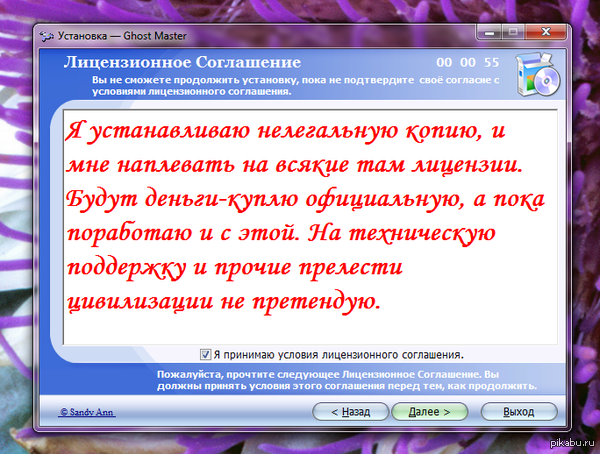This screenshot has width=600, height=454.
Task: Exit setup with the "Выход" button
Action: pyautogui.click(x=518, y=411)
